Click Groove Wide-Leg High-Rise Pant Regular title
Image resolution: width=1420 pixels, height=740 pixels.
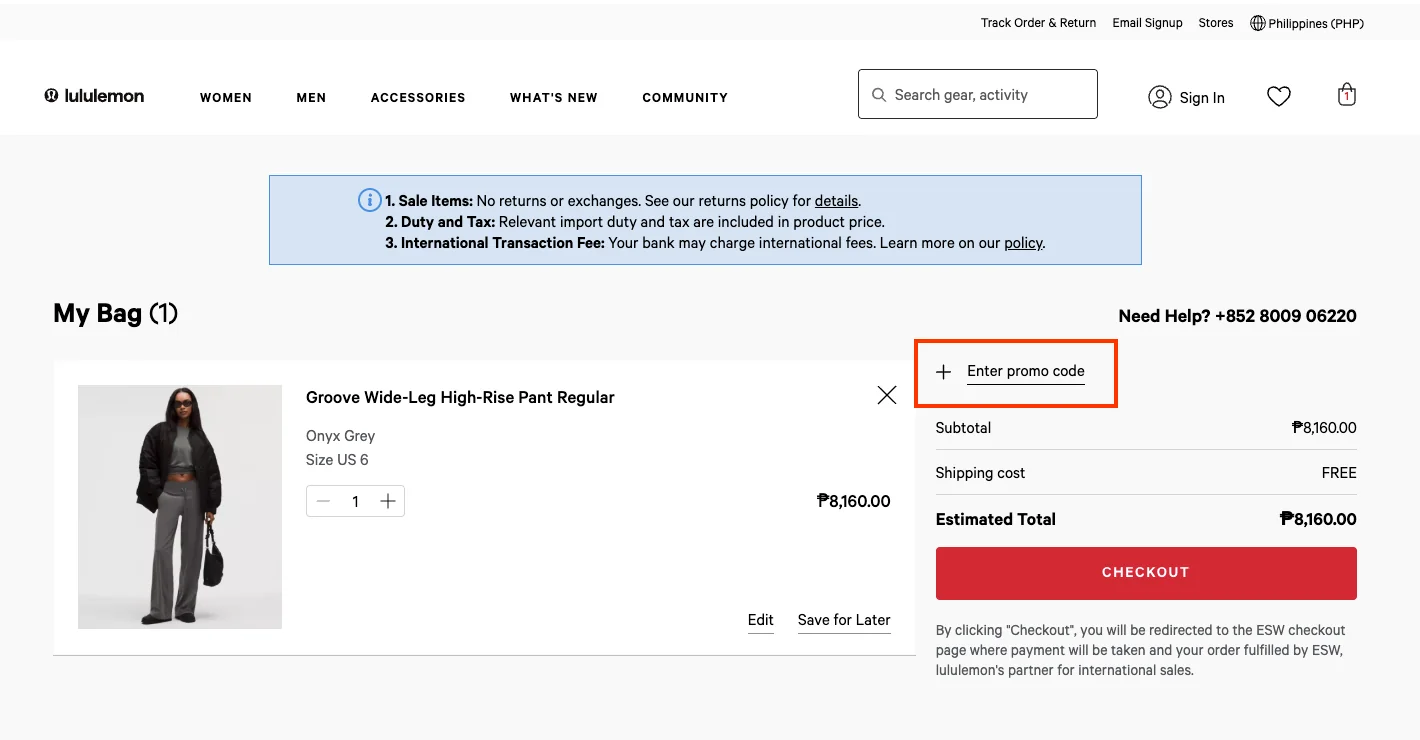(x=460, y=397)
